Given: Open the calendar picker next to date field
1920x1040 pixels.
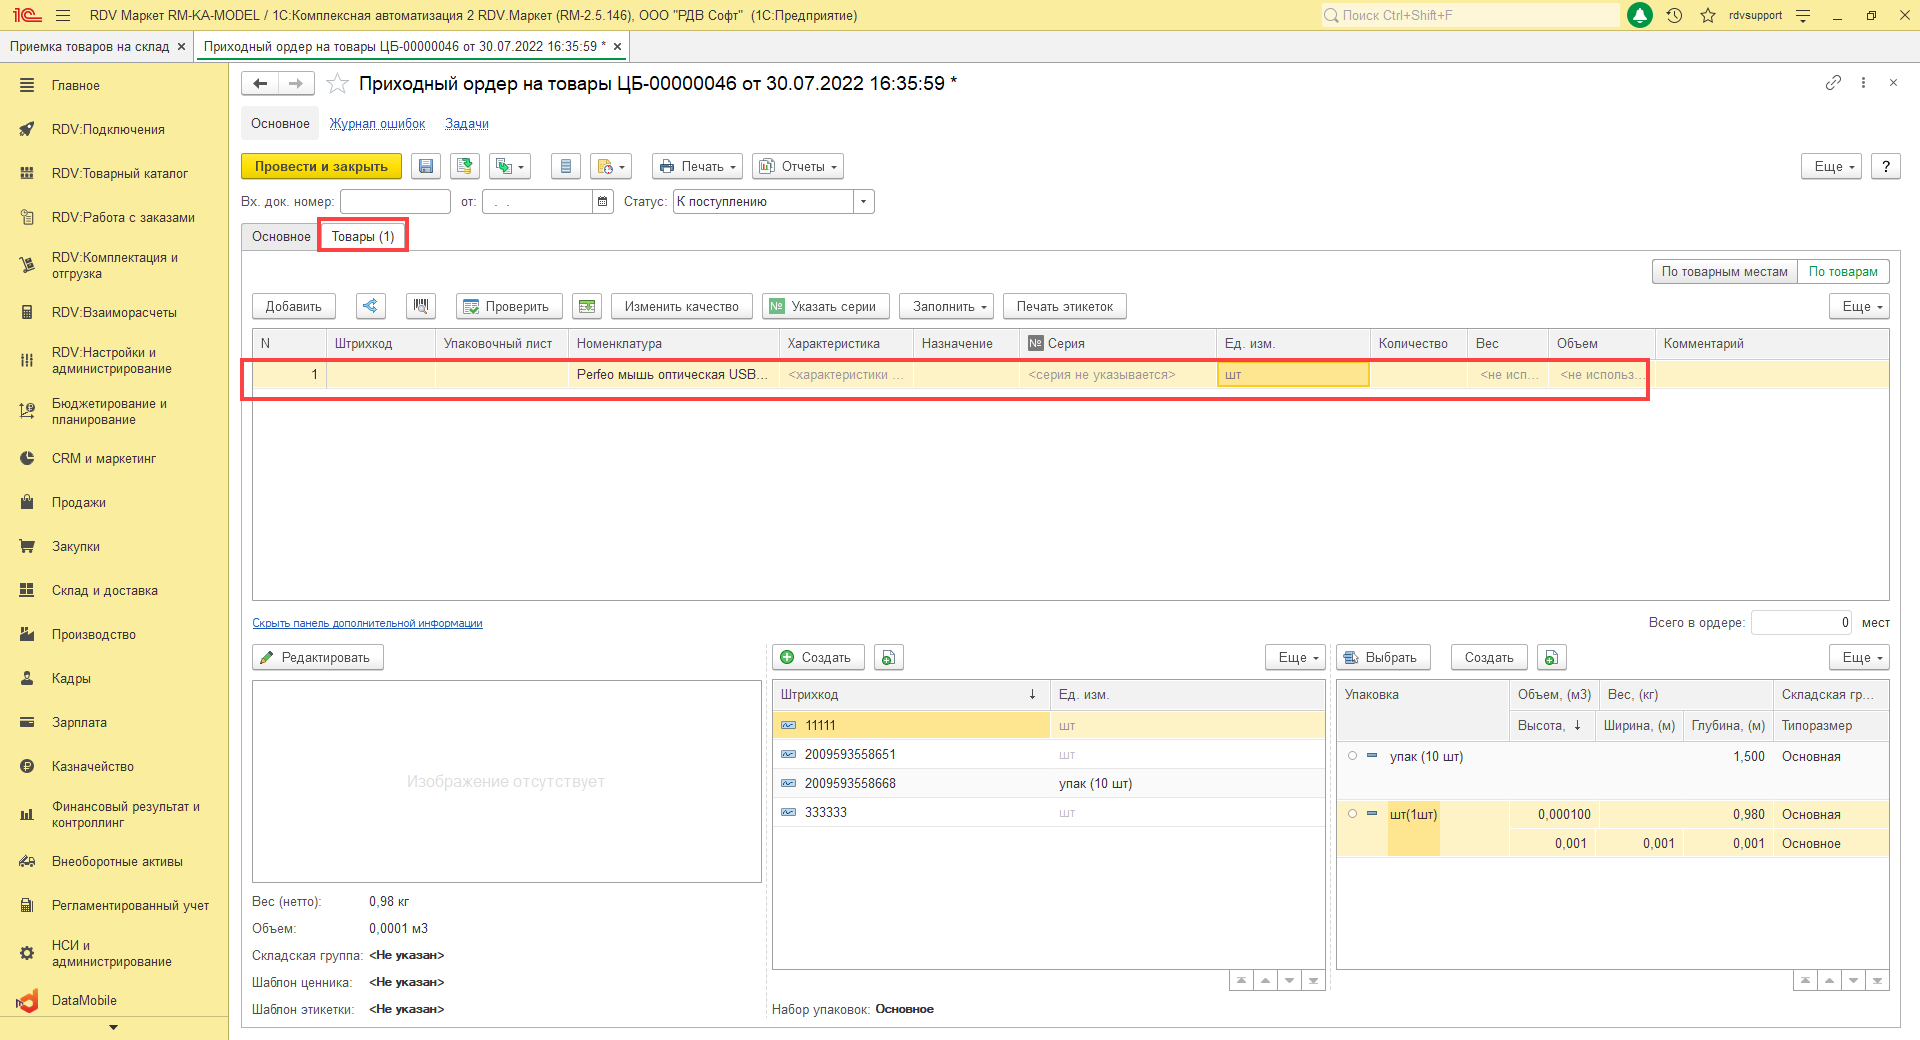Looking at the screenshot, I should (603, 202).
